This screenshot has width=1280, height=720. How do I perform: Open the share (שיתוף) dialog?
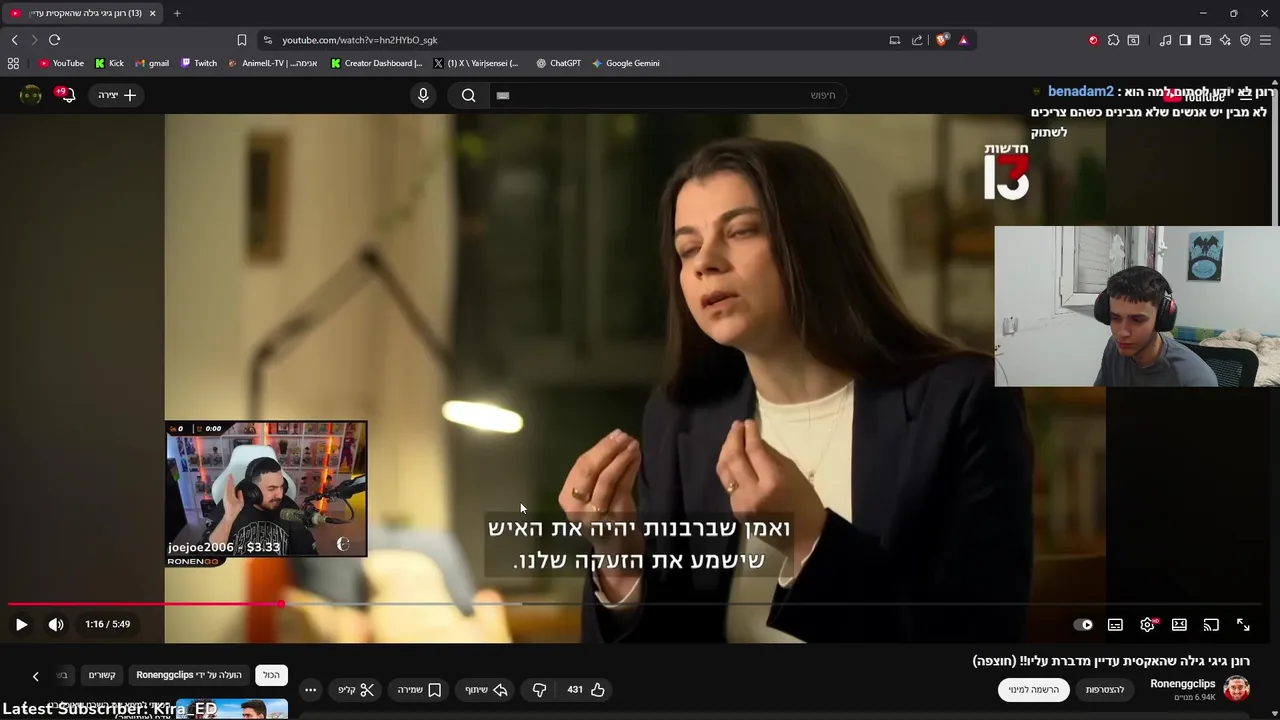(486, 690)
